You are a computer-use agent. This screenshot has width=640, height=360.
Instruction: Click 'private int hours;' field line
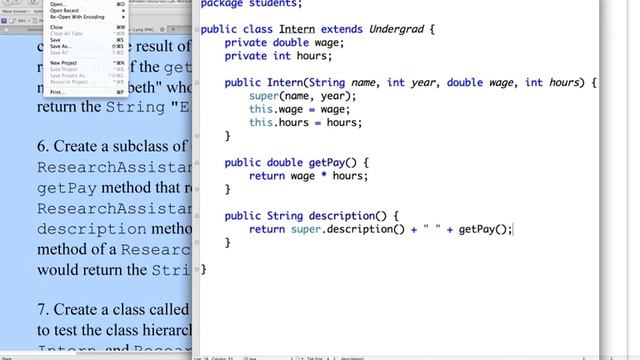pos(278,56)
